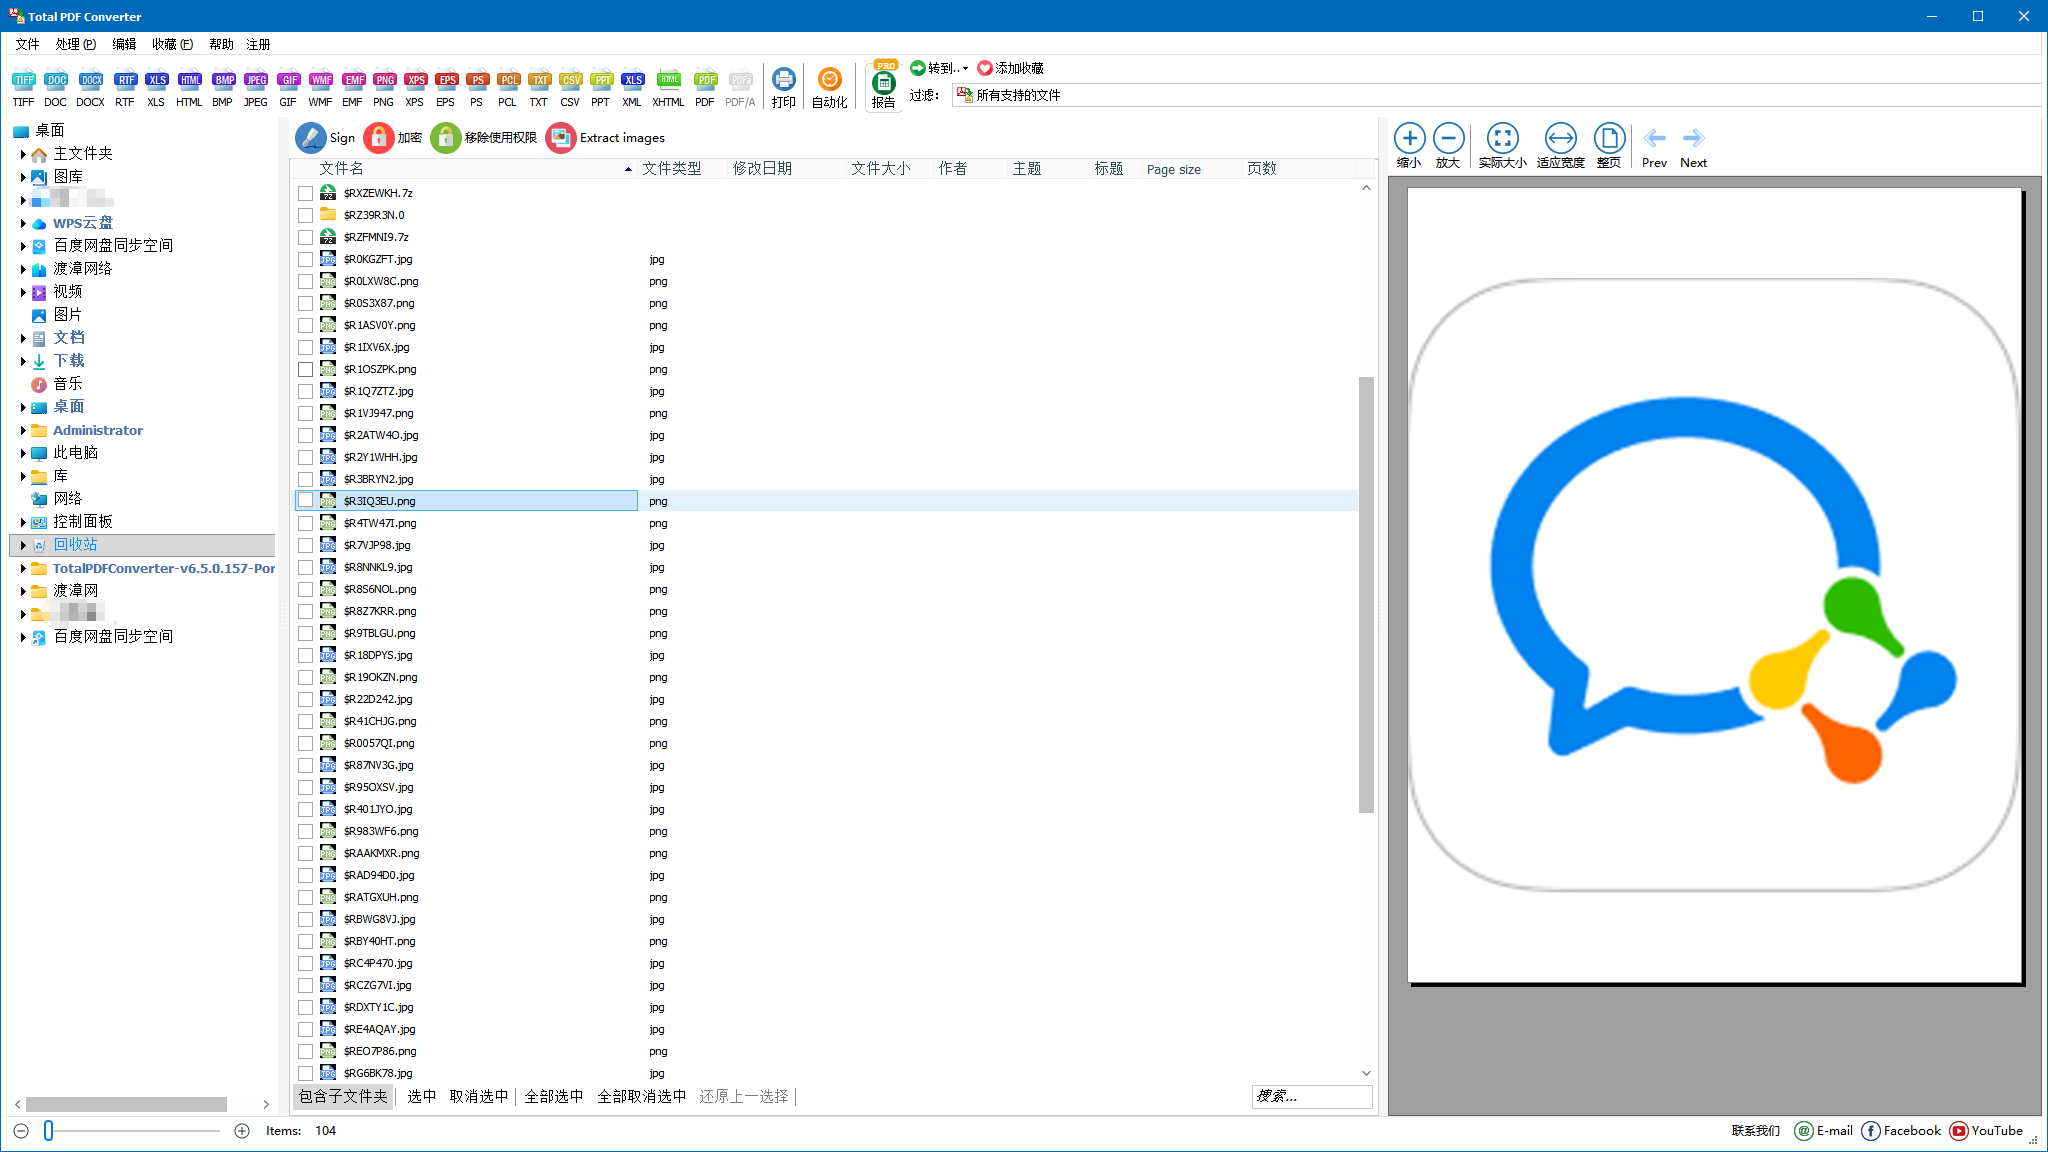This screenshot has width=2048, height=1152.
Task: Click in the 搜索 search field
Action: tap(1312, 1096)
